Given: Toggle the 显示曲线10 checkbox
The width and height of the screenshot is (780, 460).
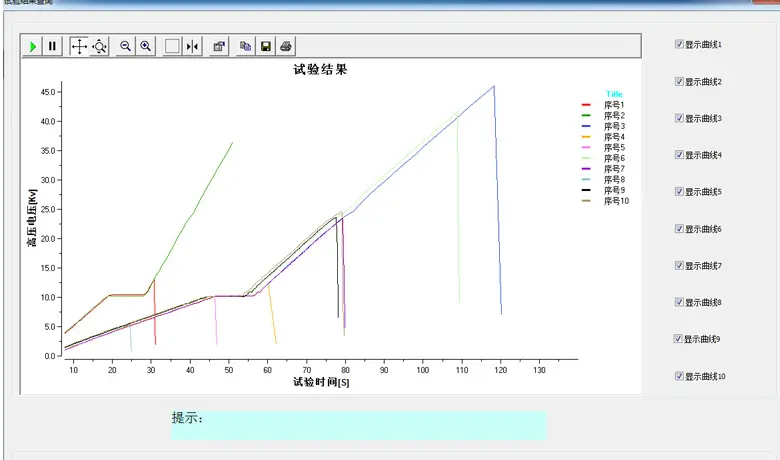Looking at the screenshot, I should click(679, 376).
